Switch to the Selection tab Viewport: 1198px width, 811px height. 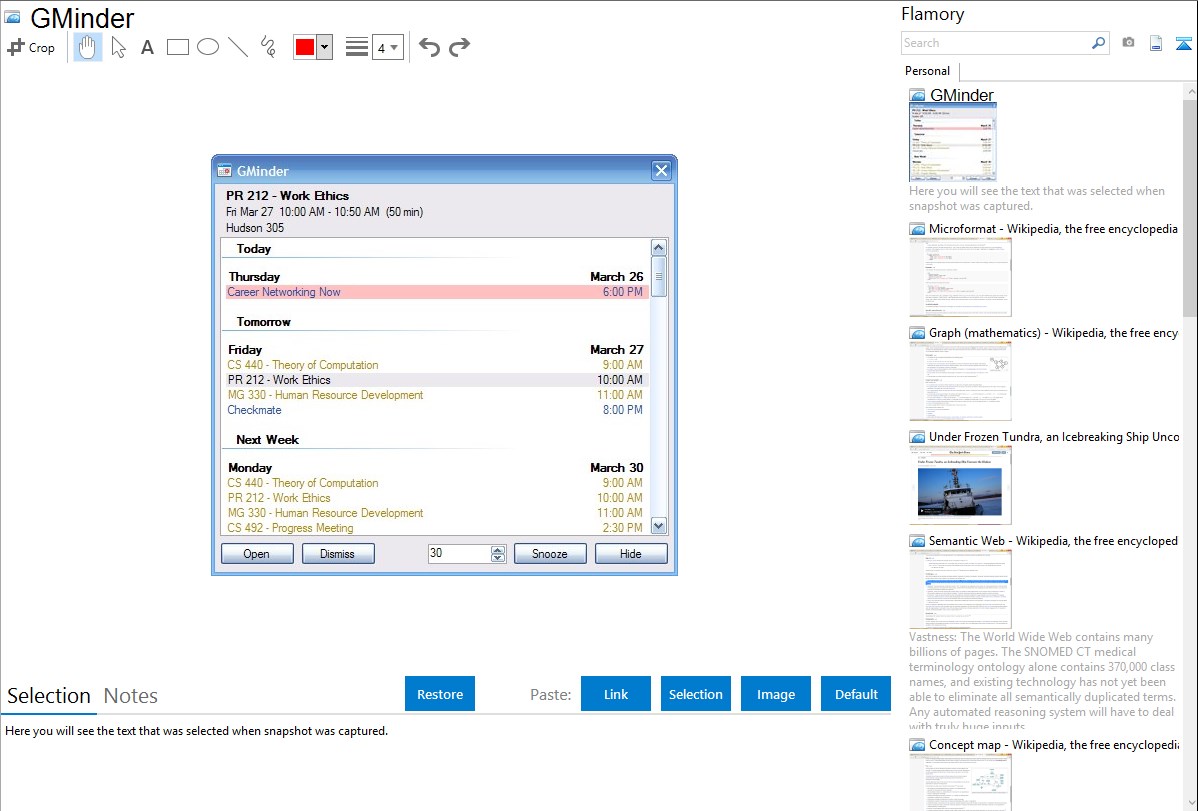click(x=49, y=696)
